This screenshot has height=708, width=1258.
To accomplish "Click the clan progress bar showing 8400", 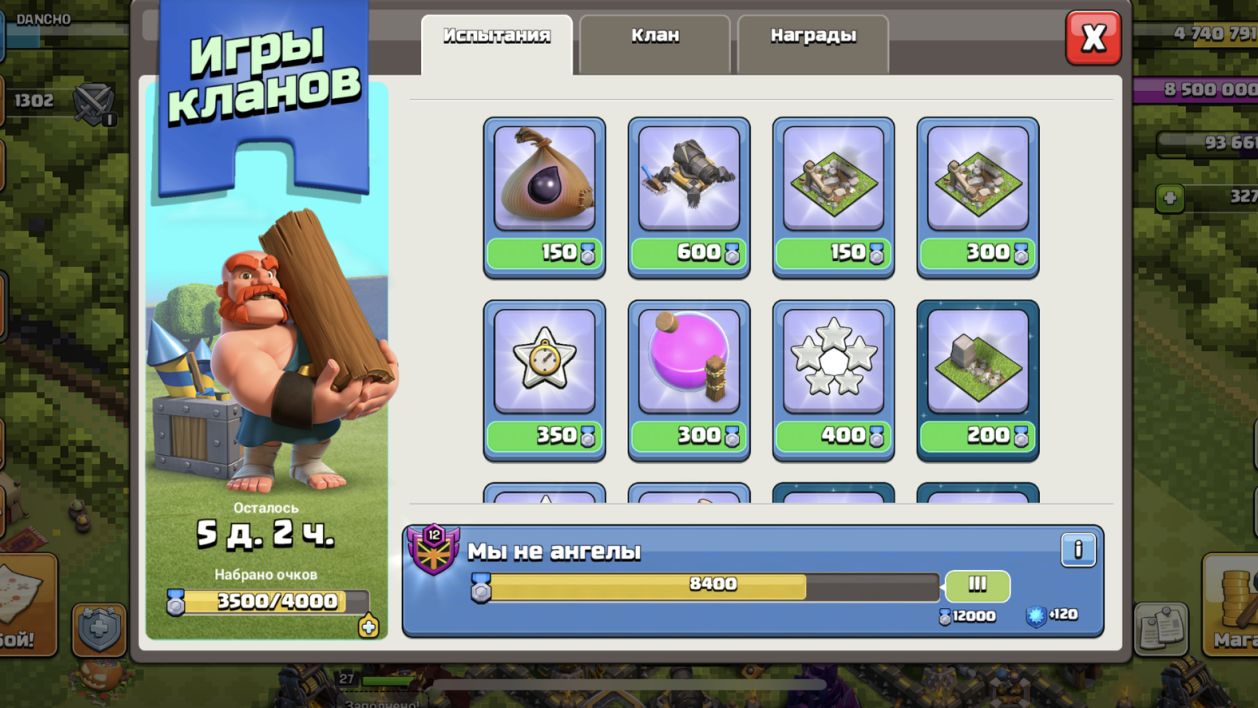I will [x=711, y=587].
